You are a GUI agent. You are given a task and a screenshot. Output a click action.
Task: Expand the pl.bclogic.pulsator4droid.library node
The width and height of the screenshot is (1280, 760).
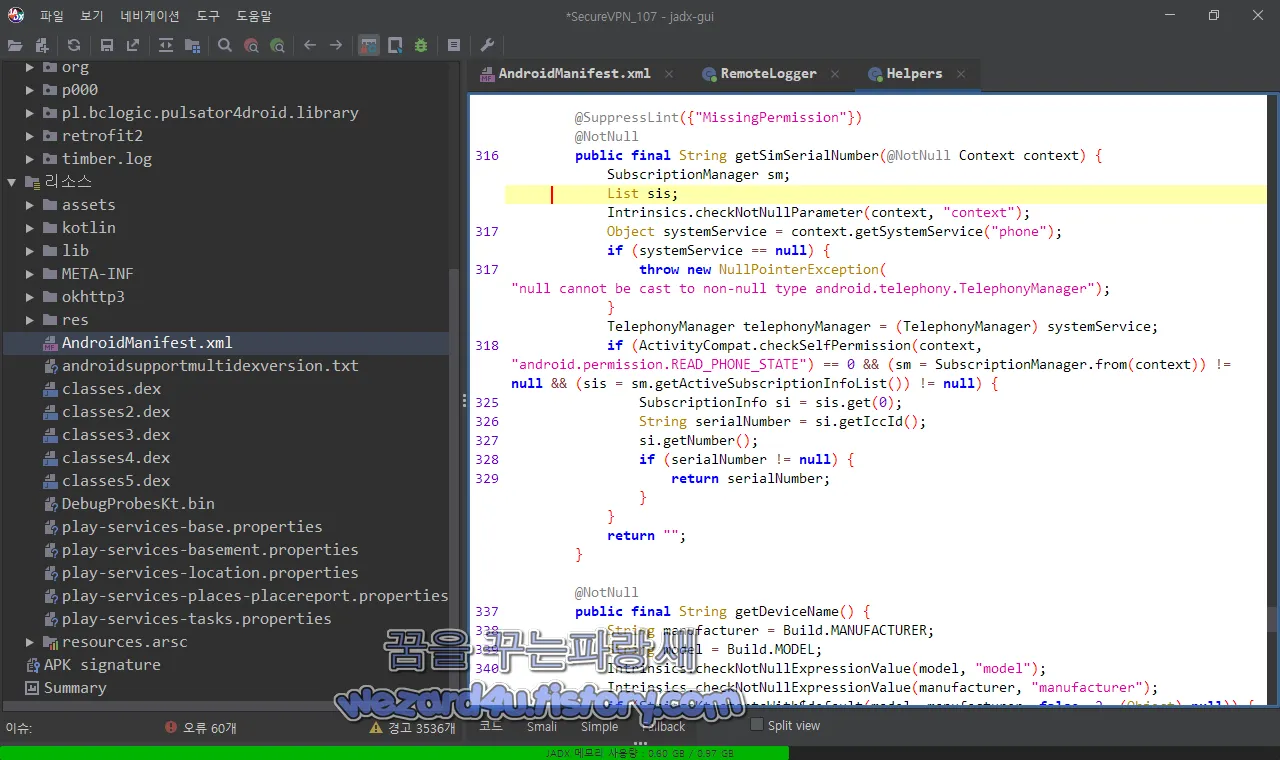point(30,113)
